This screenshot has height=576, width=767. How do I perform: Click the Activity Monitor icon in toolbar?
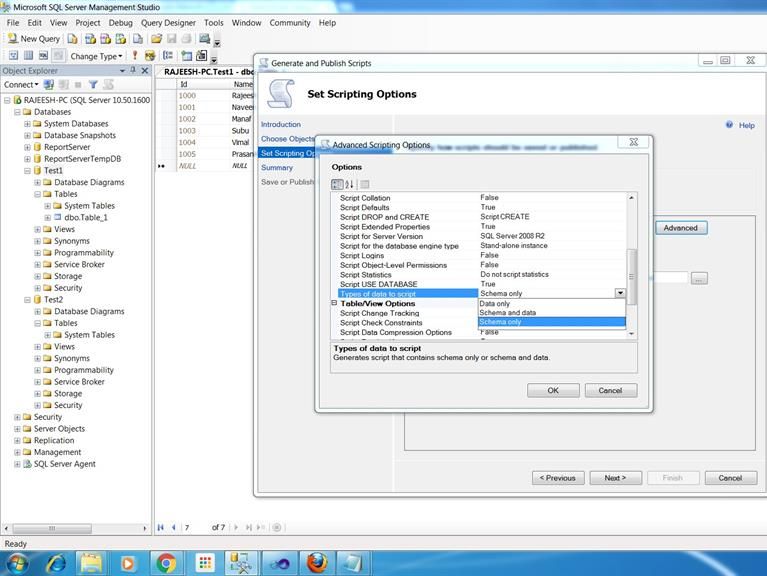pyautogui.click(x=204, y=39)
